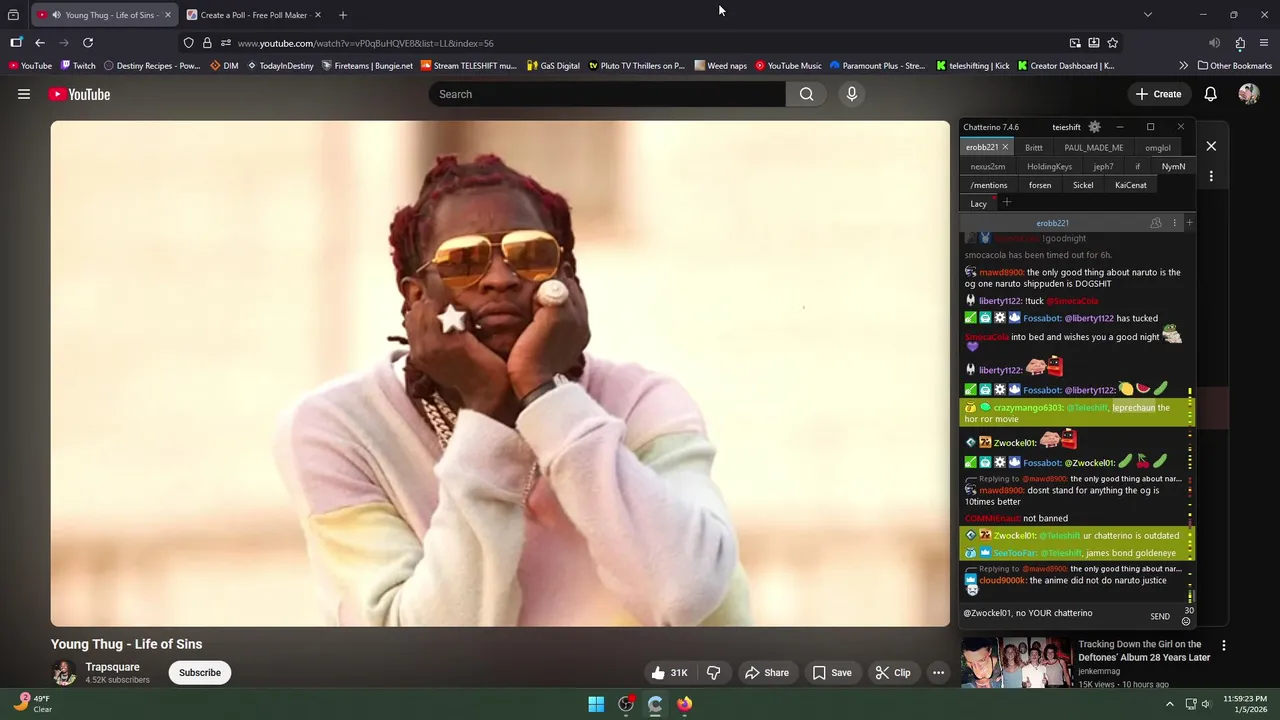Add a new Chatterino tab with plus
1280x720 pixels.
1007,203
